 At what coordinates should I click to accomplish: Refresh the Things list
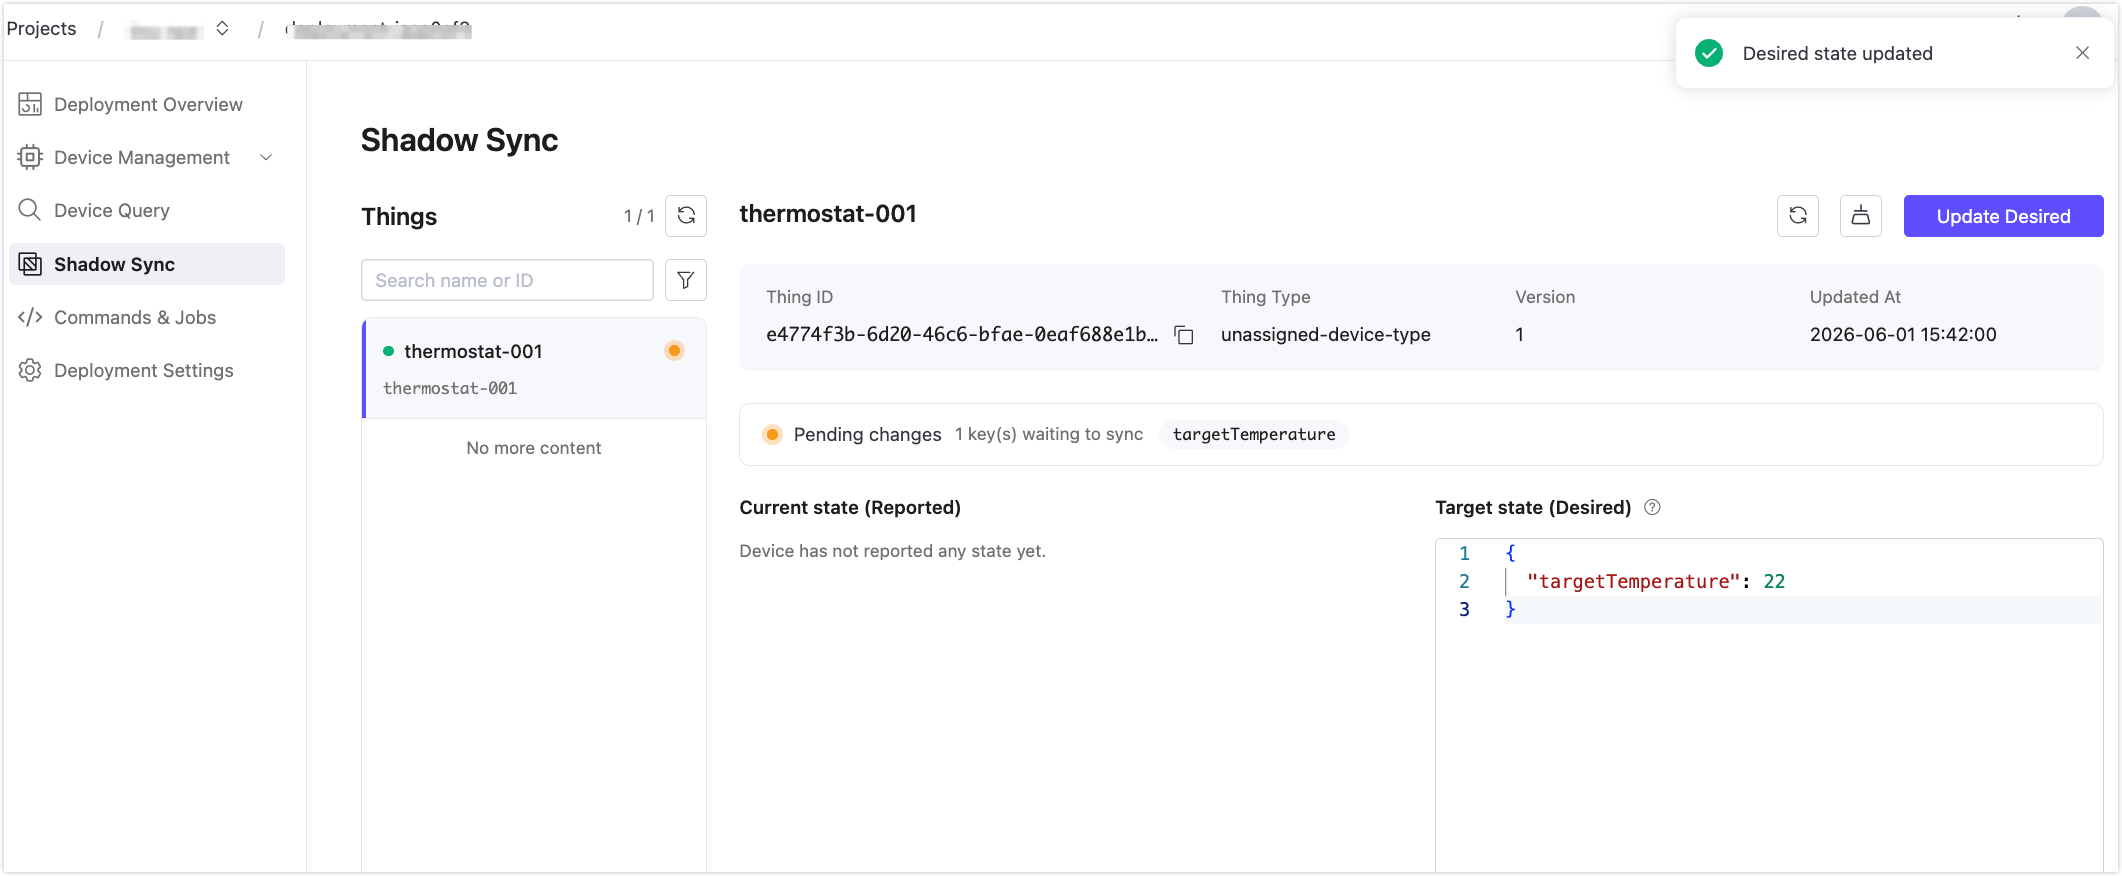(x=686, y=216)
